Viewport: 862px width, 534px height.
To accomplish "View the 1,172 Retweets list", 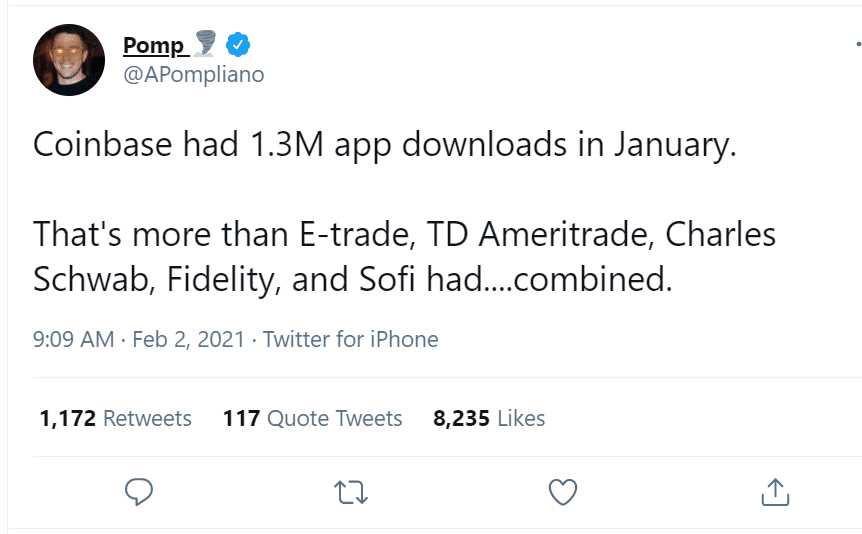I will [115, 419].
